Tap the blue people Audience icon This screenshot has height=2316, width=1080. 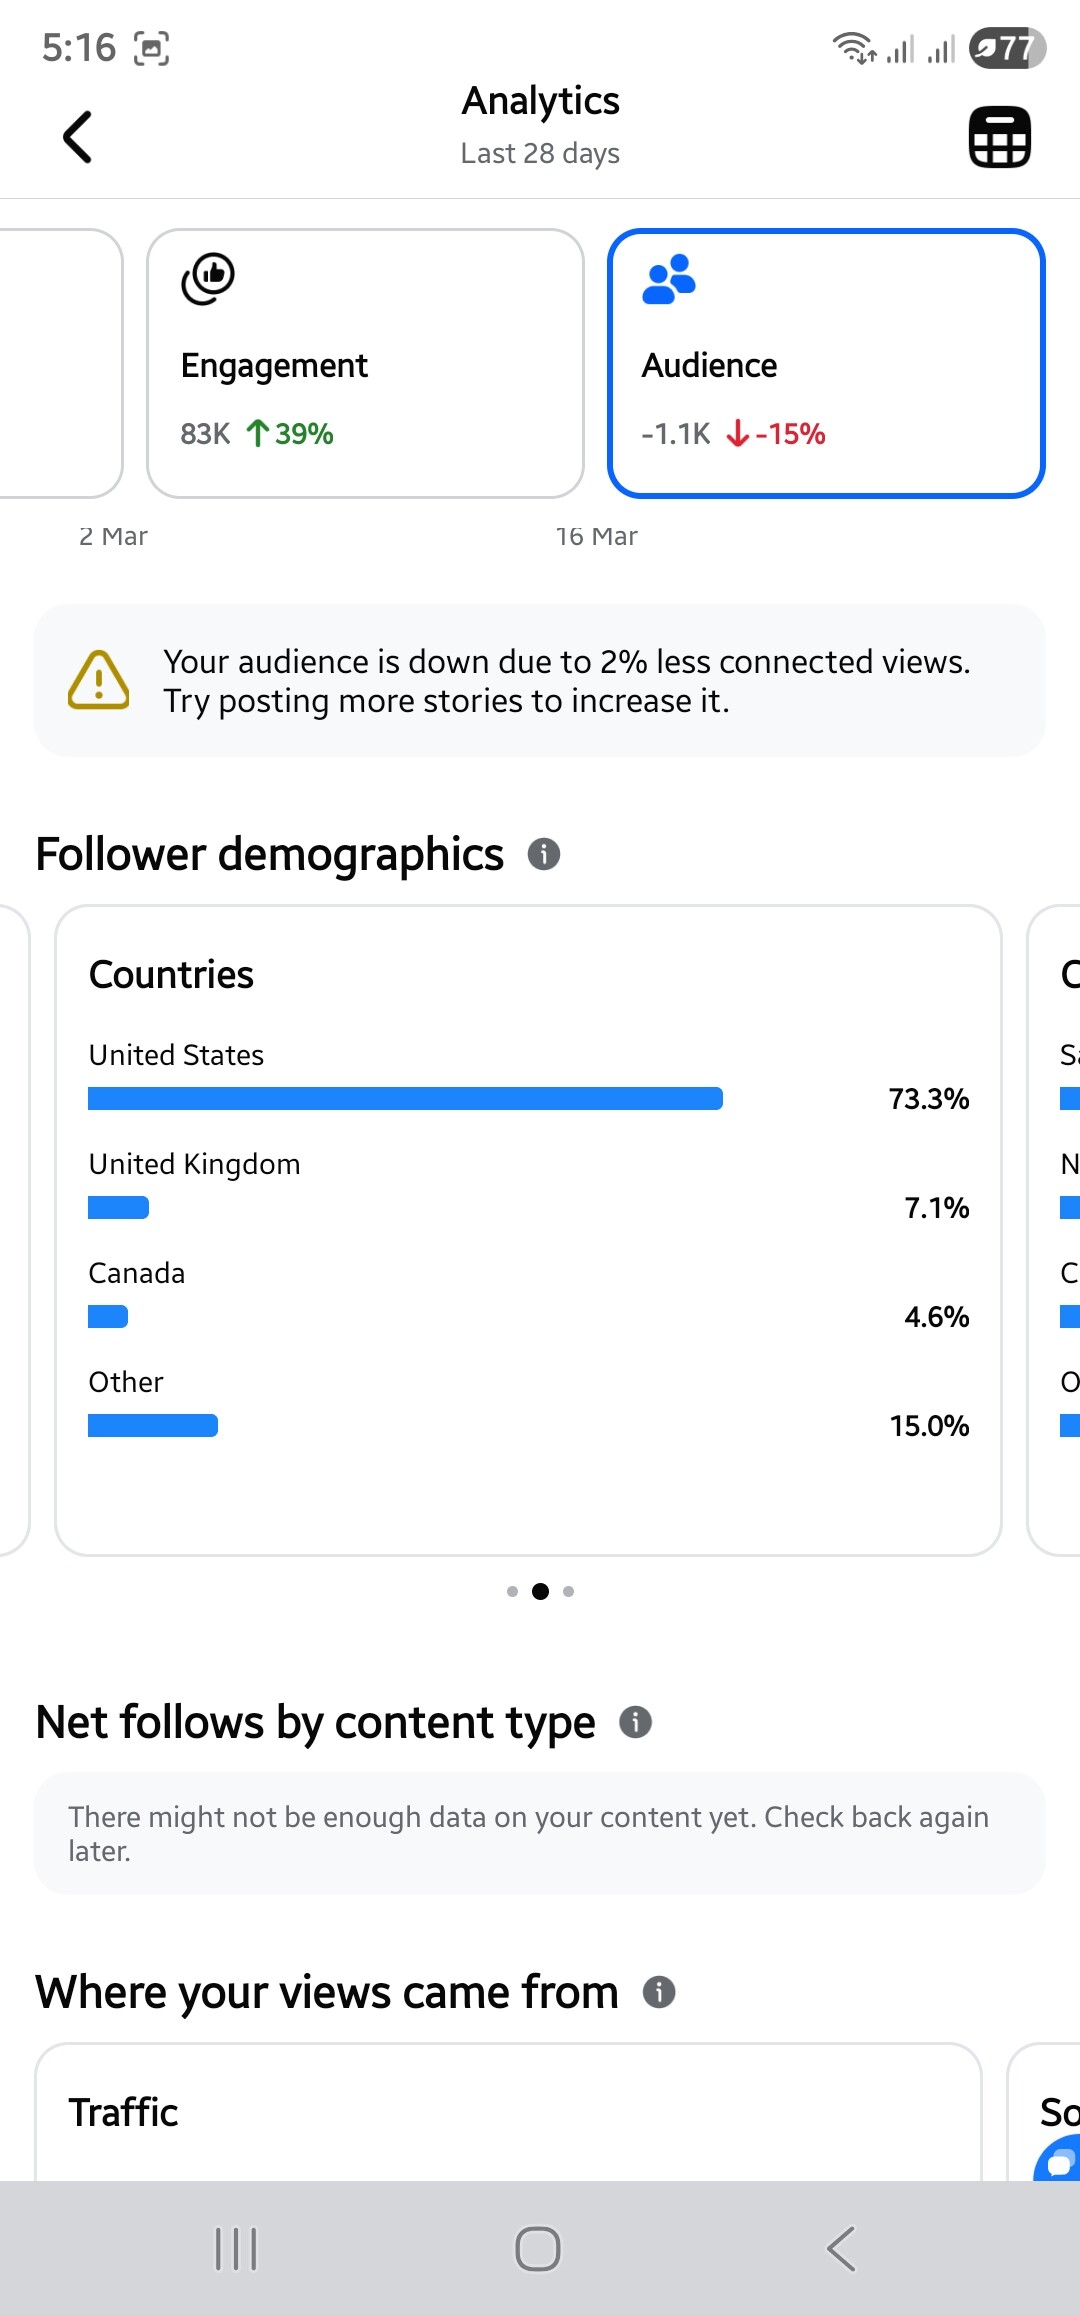coord(668,279)
